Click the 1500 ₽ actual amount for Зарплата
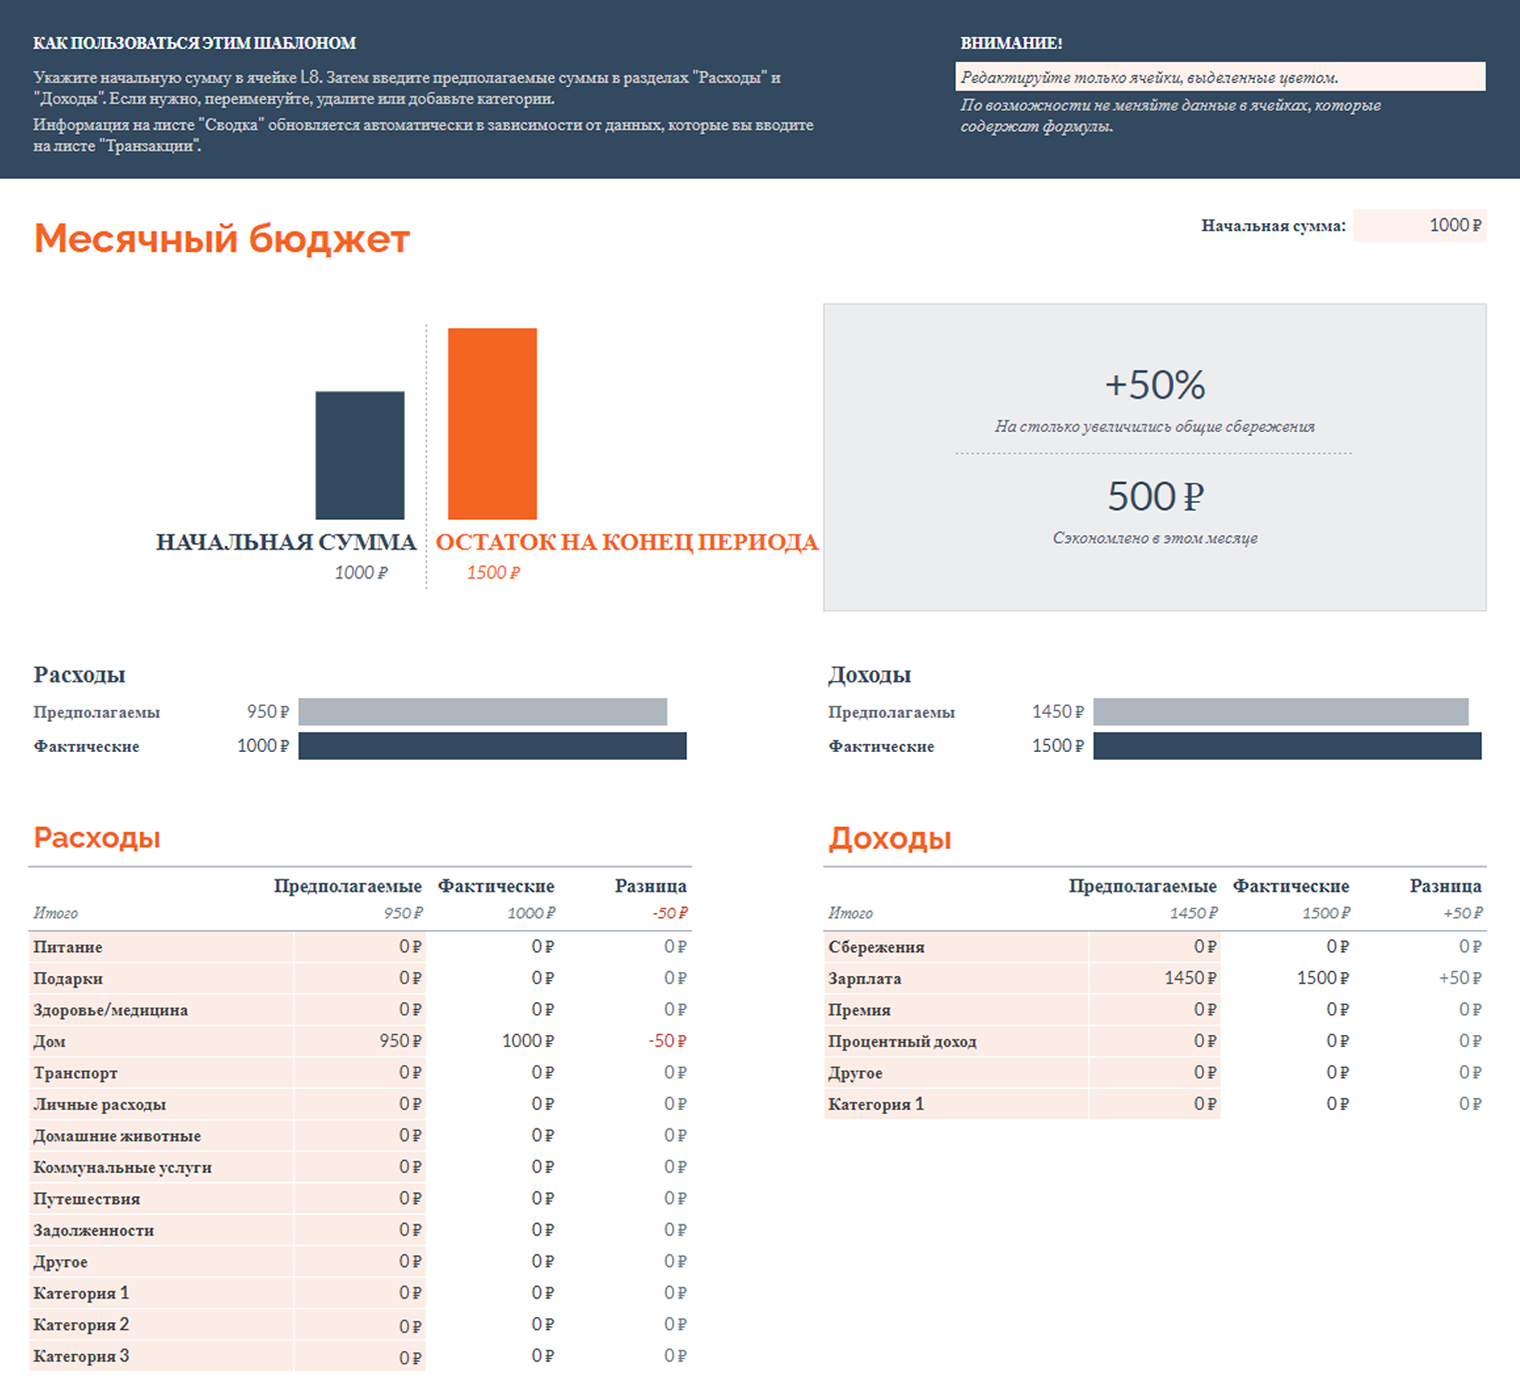 (x=1287, y=978)
